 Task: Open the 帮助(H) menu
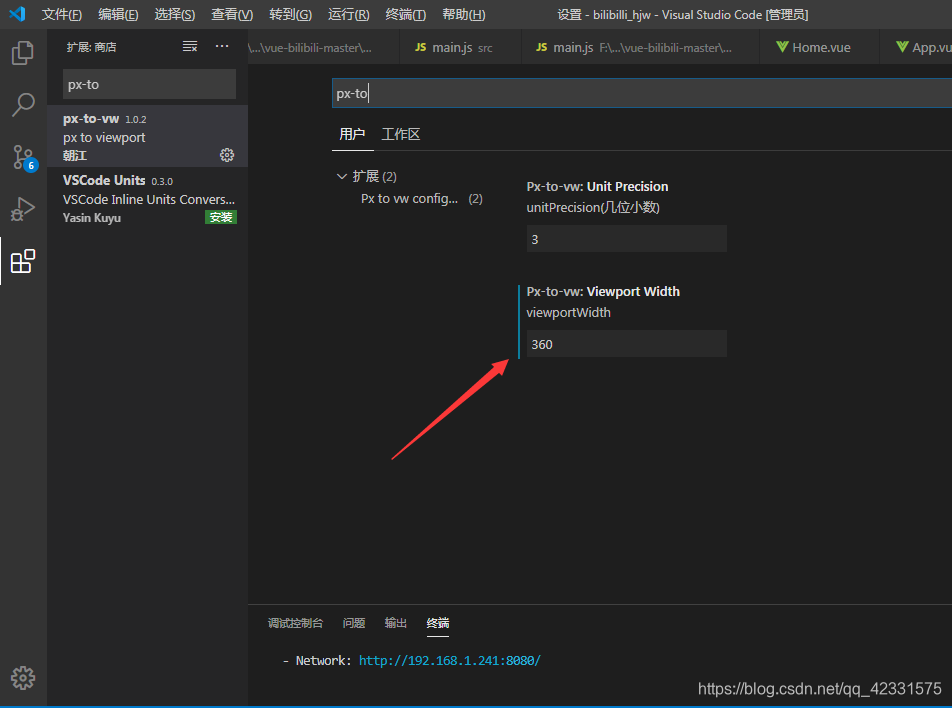click(463, 15)
